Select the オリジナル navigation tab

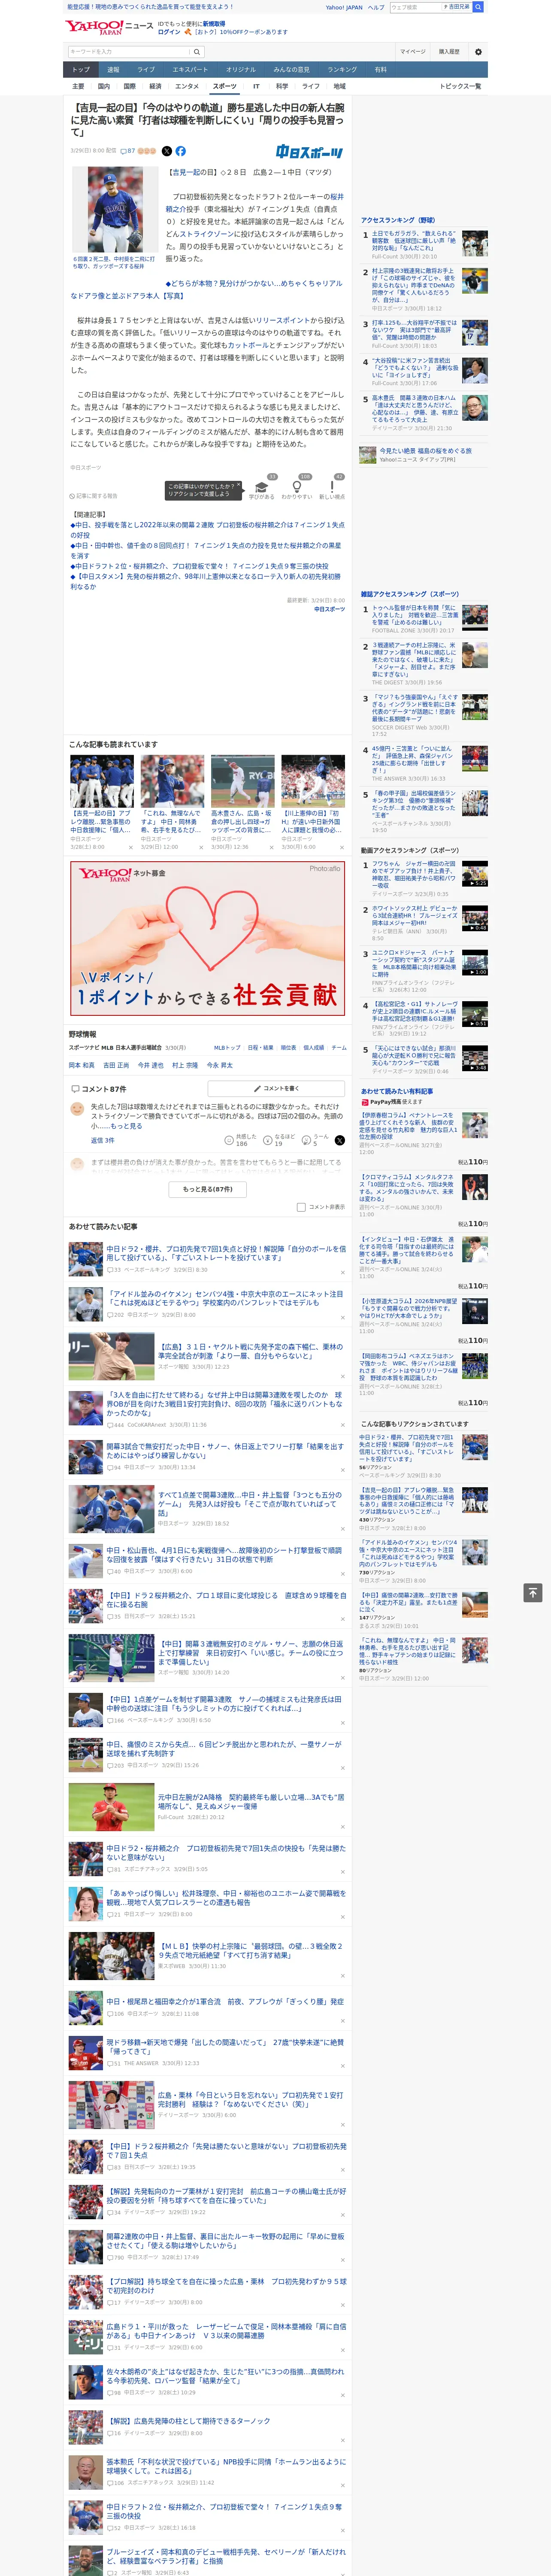[x=241, y=70]
